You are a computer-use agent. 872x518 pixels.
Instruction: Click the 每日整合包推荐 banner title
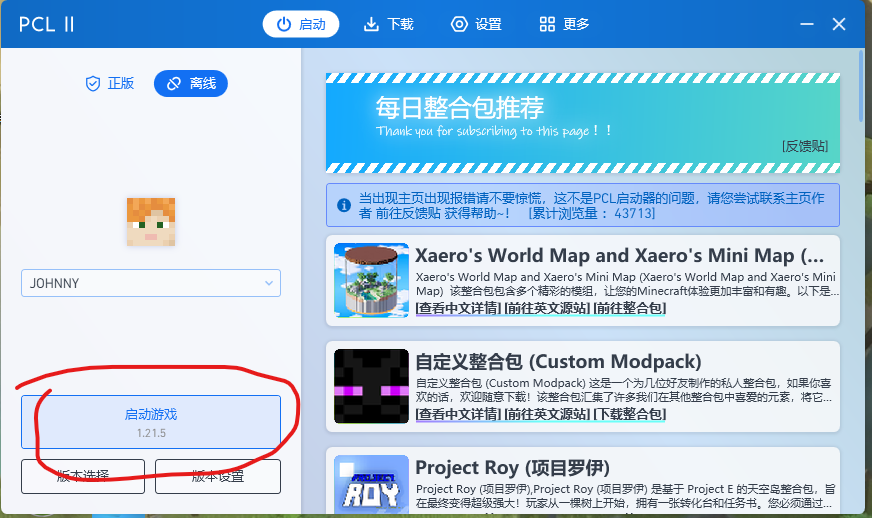click(459, 107)
